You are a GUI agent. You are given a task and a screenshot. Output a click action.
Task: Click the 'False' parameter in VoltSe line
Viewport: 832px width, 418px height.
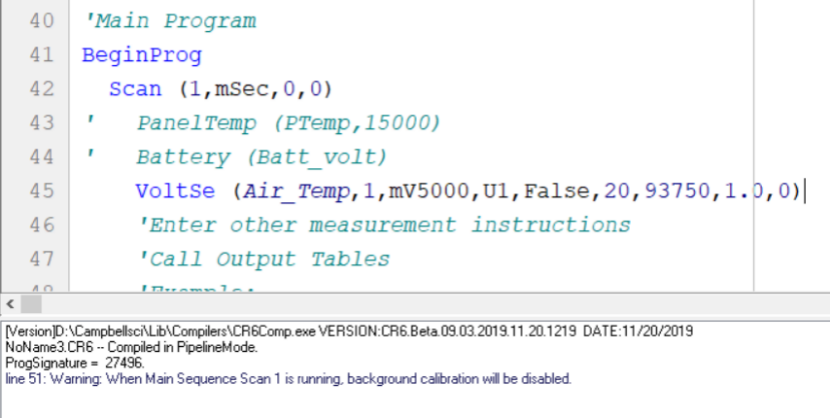(557, 190)
